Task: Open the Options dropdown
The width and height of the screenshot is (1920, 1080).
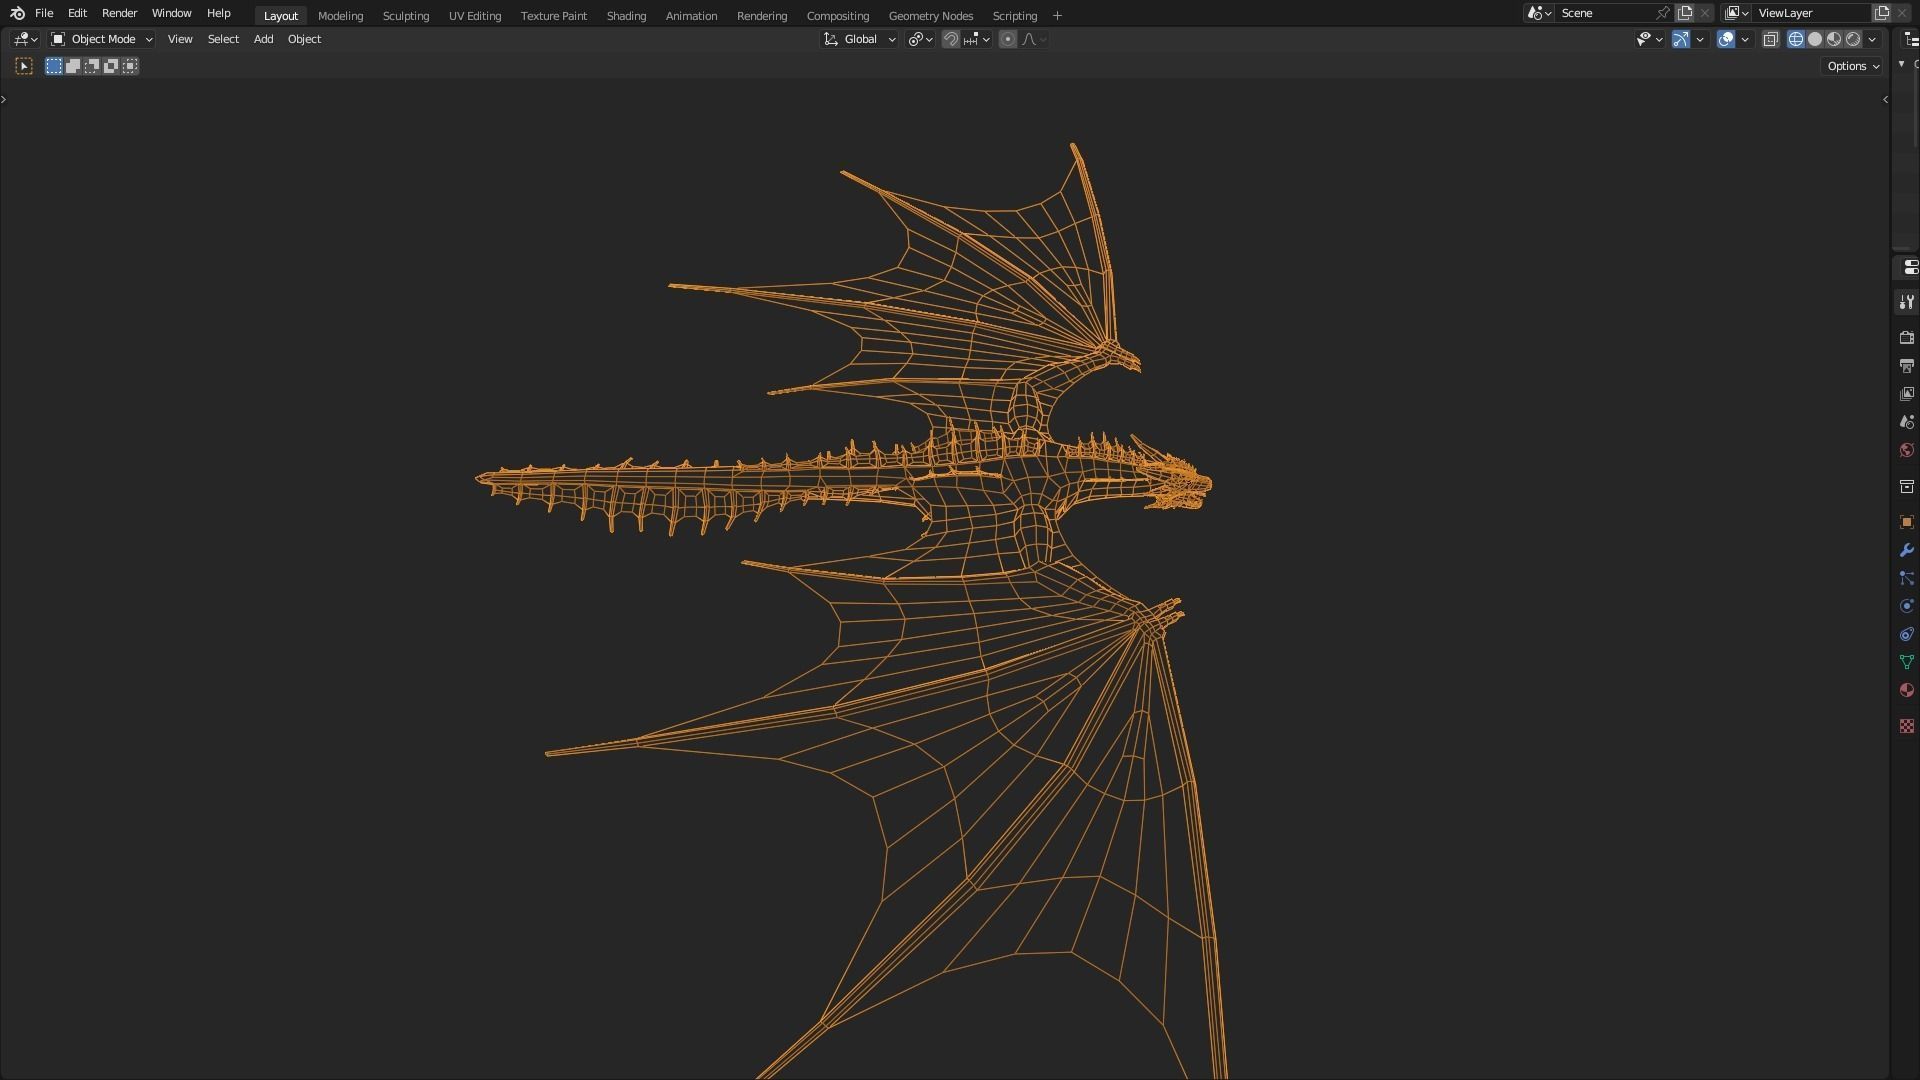Action: tap(1853, 66)
